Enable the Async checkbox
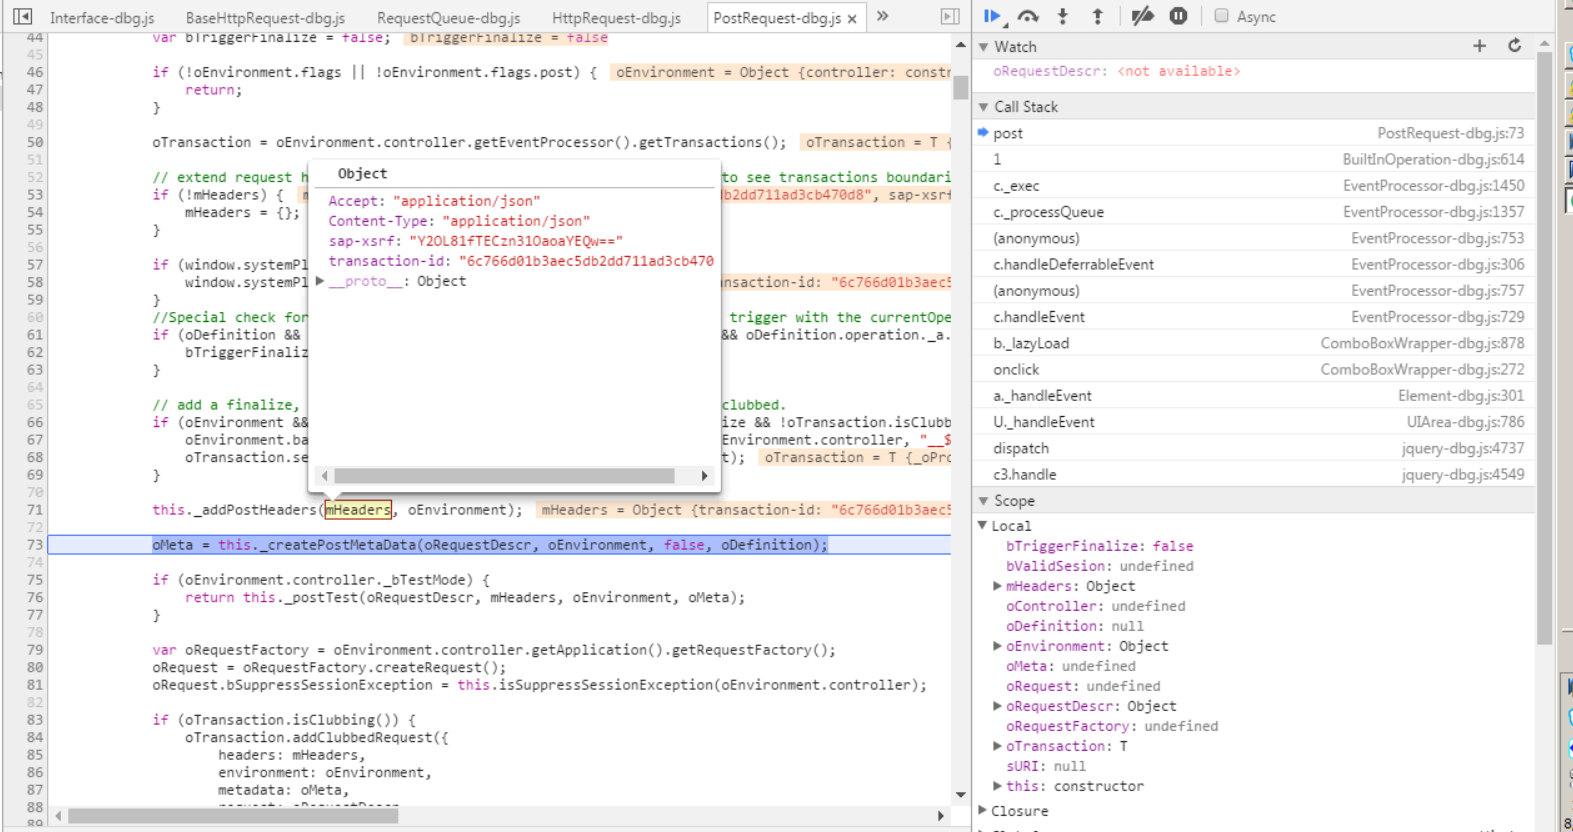This screenshot has height=832, width=1573. (1221, 16)
